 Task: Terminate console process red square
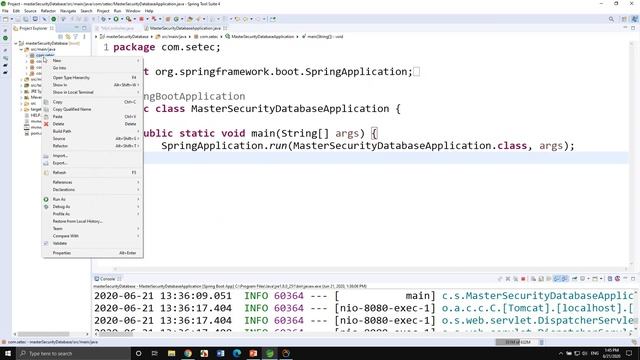[x=523, y=279]
